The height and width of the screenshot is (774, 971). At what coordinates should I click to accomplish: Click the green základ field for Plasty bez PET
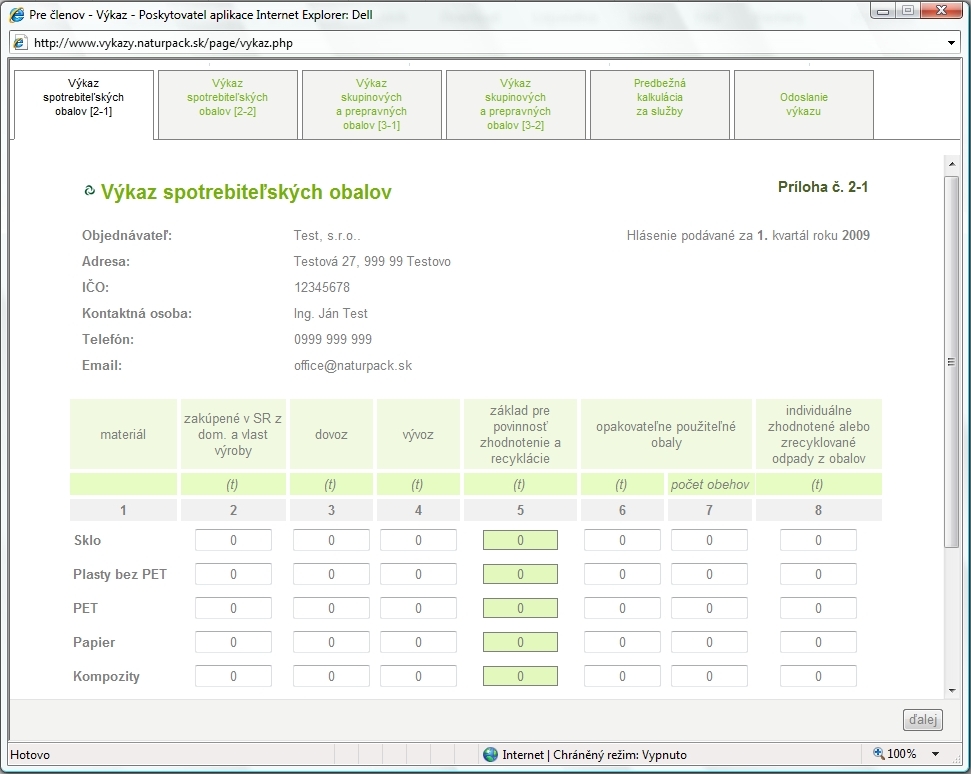[520, 575]
